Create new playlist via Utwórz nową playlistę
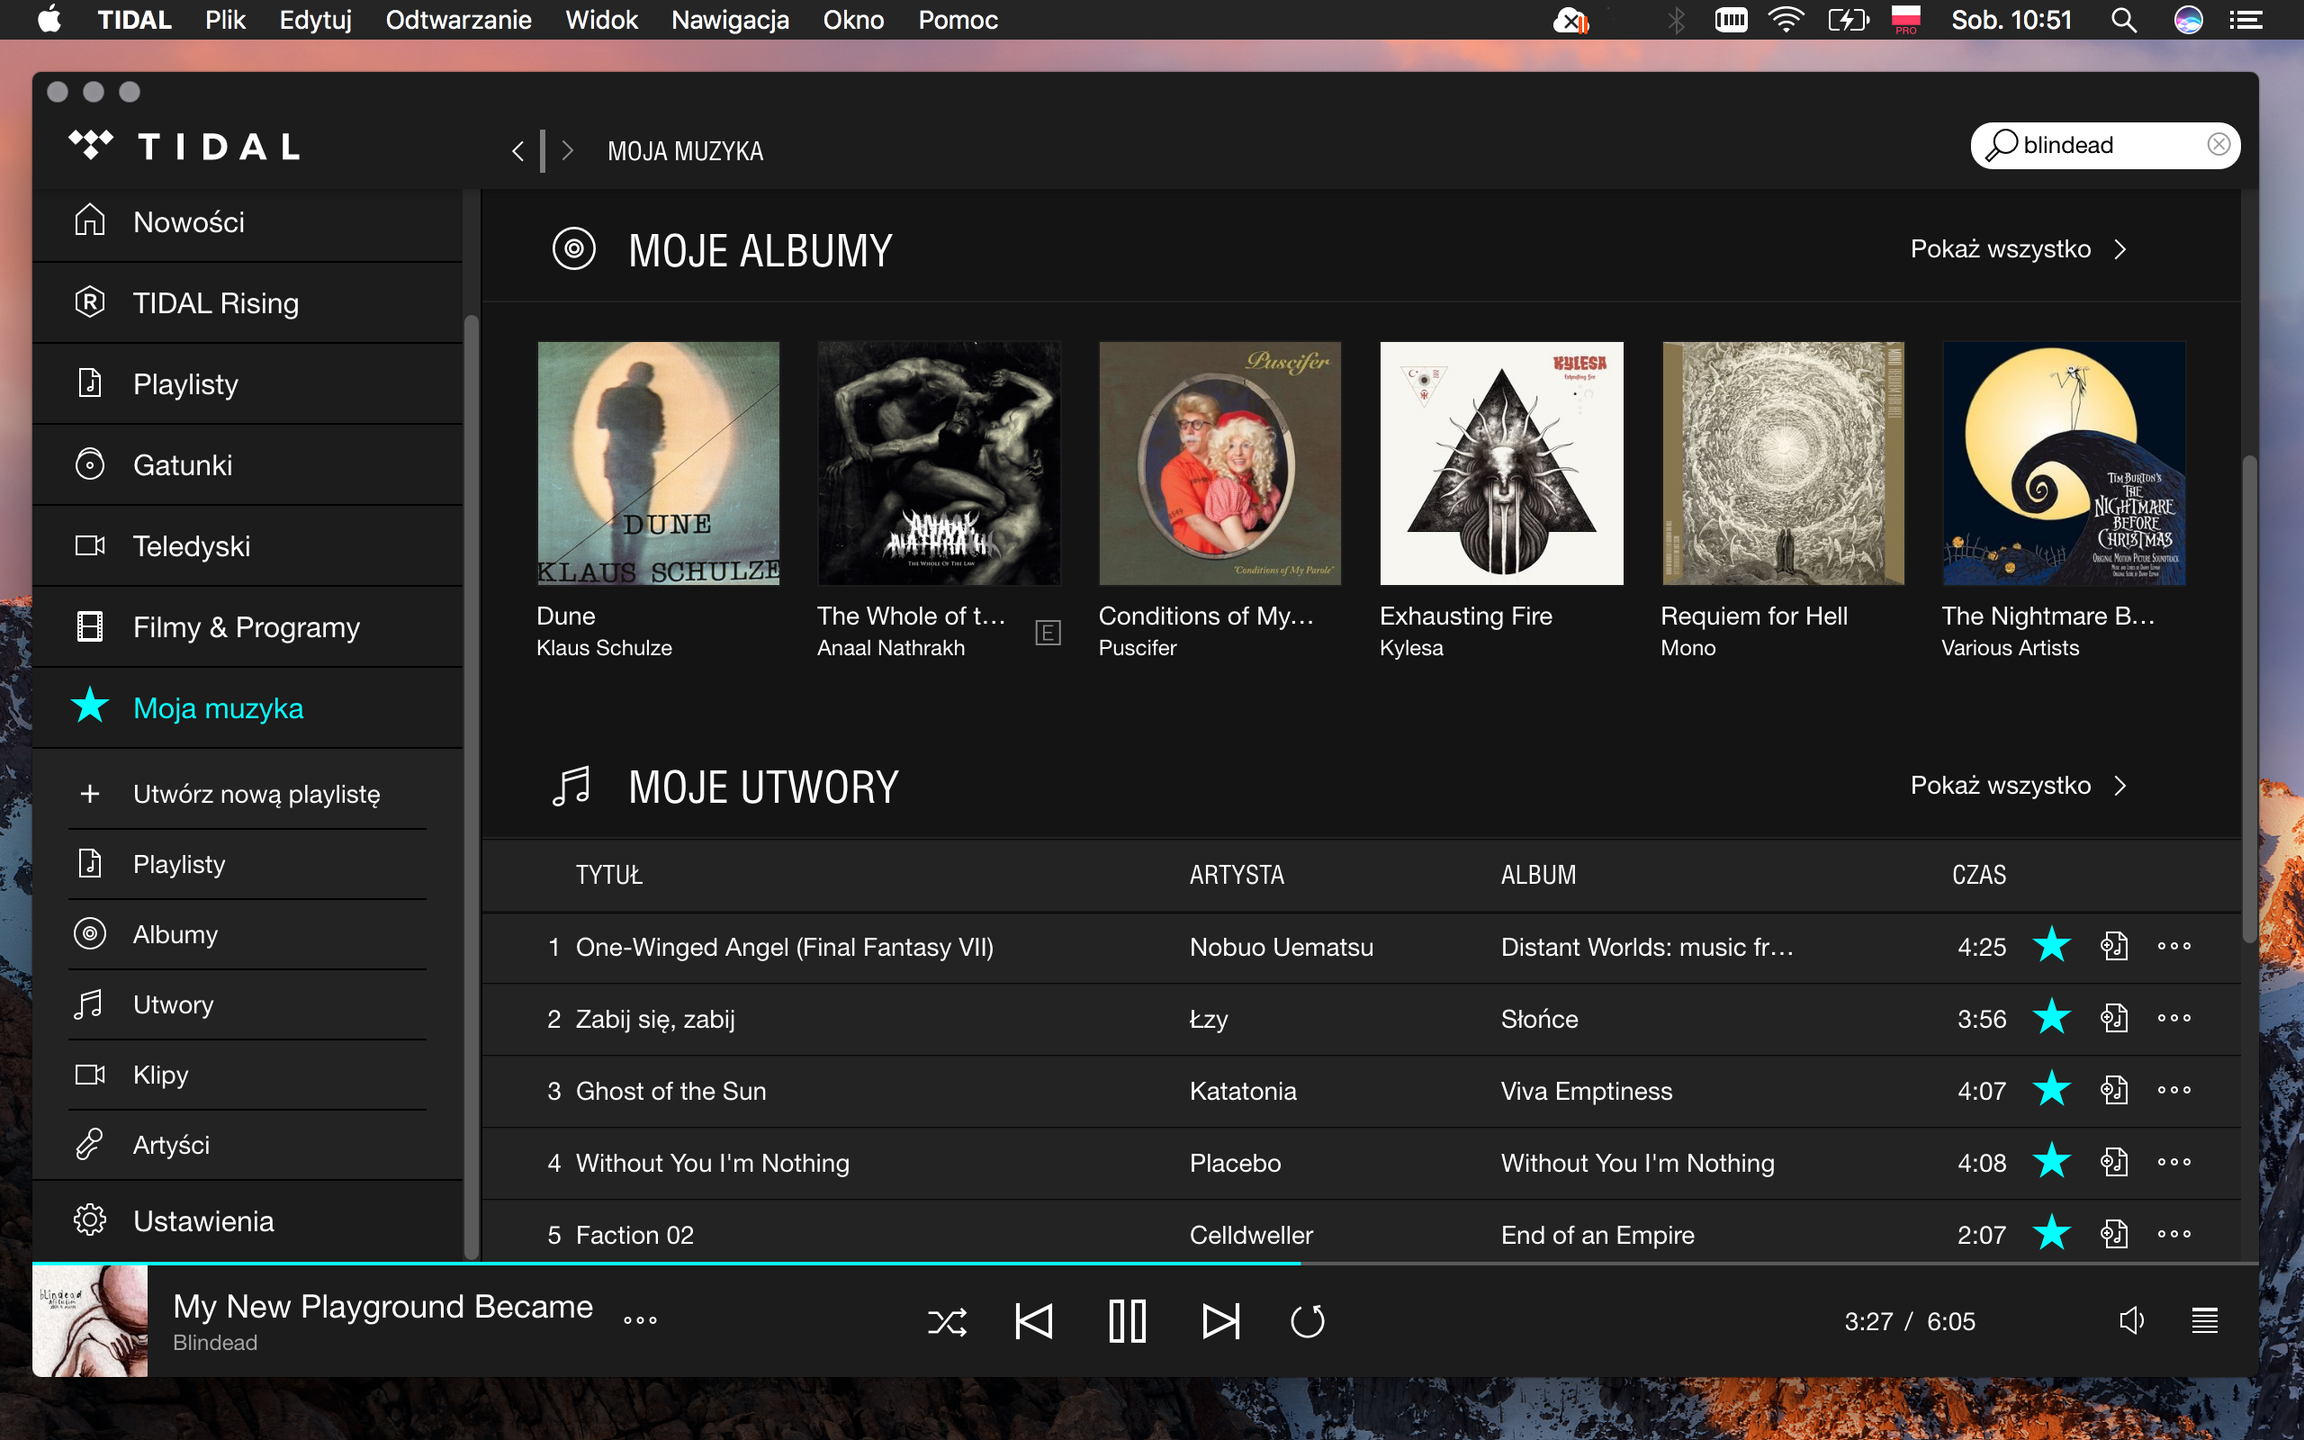 256,794
